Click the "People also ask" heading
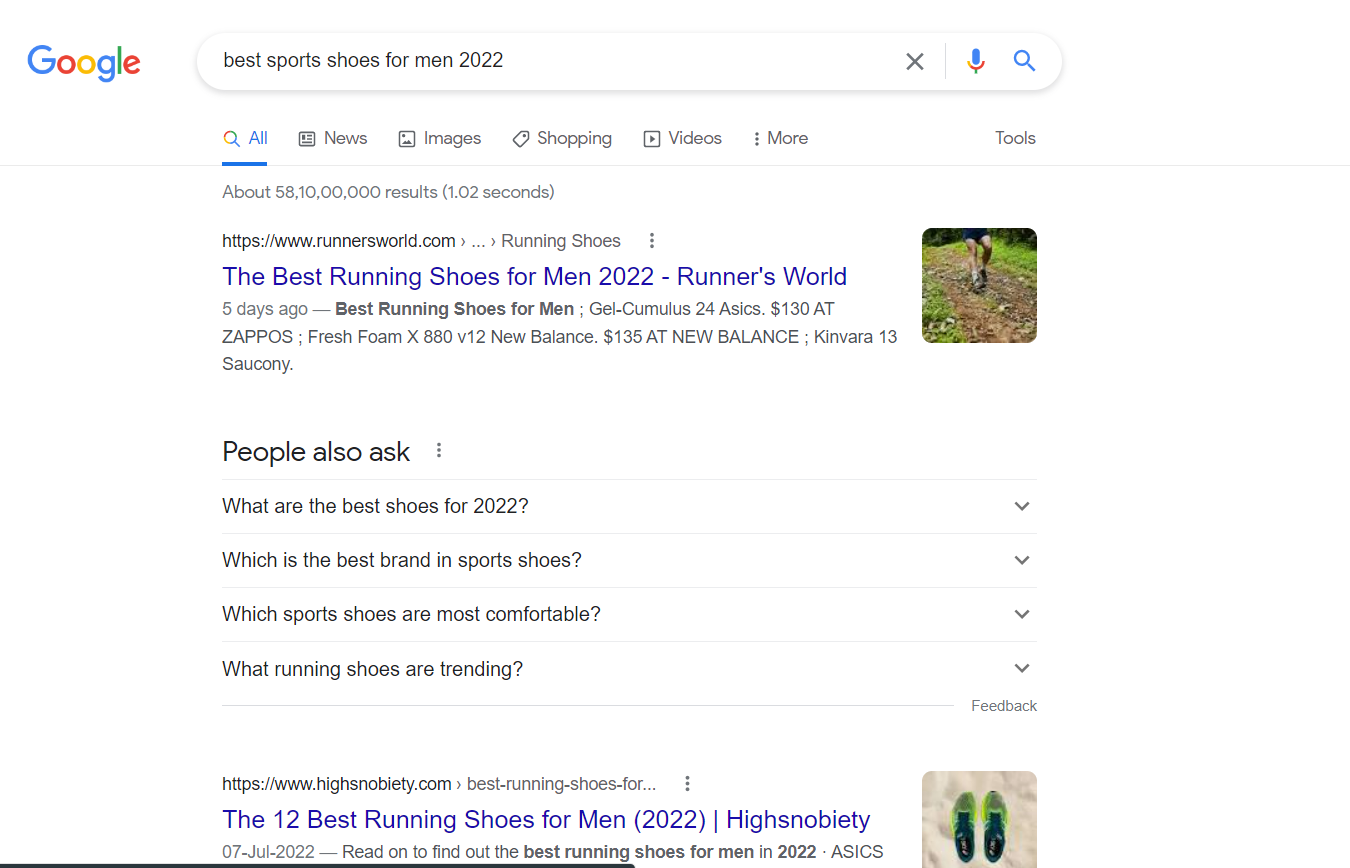 point(316,452)
